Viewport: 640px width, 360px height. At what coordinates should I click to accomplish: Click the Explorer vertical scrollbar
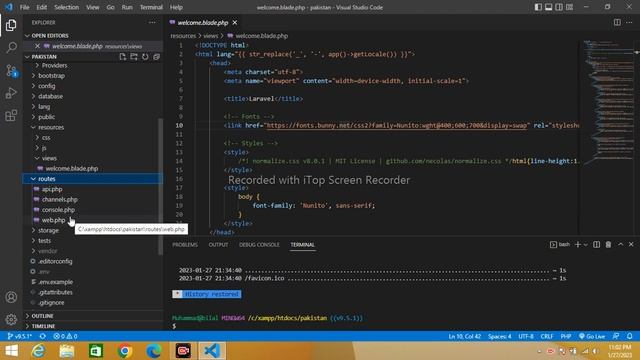pyautogui.click(x=161, y=186)
